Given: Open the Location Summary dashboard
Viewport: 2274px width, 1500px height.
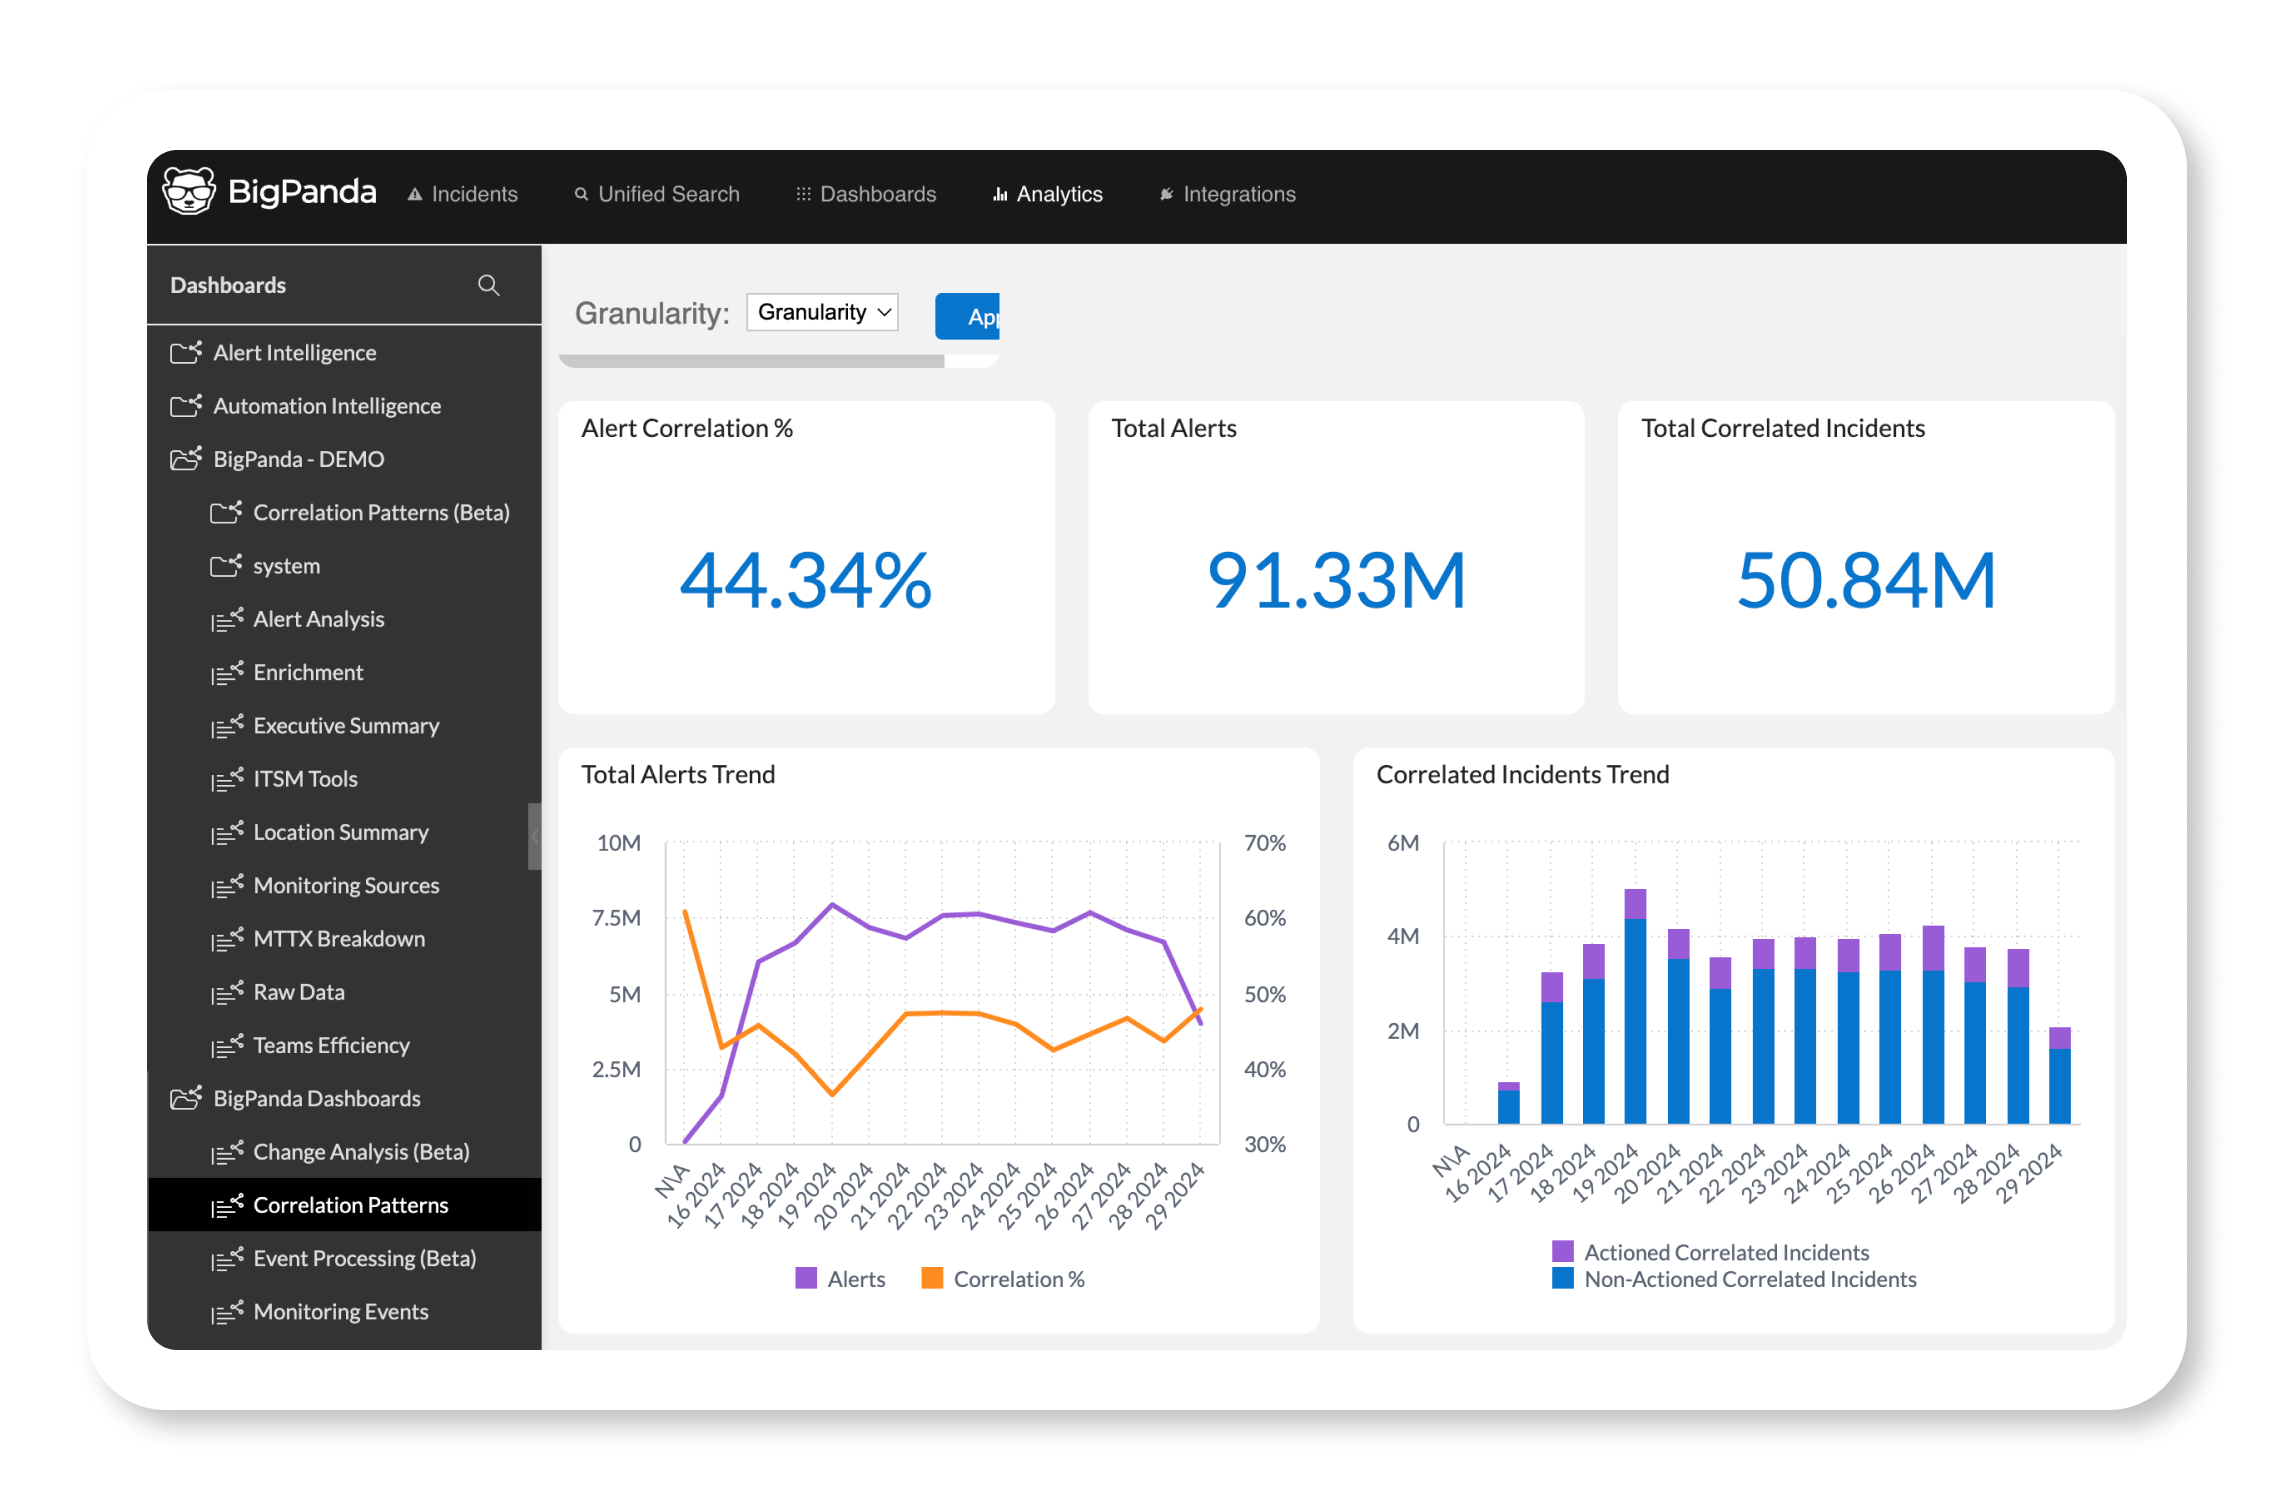Looking at the screenshot, I should pyautogui.click(x=344, y=832).
